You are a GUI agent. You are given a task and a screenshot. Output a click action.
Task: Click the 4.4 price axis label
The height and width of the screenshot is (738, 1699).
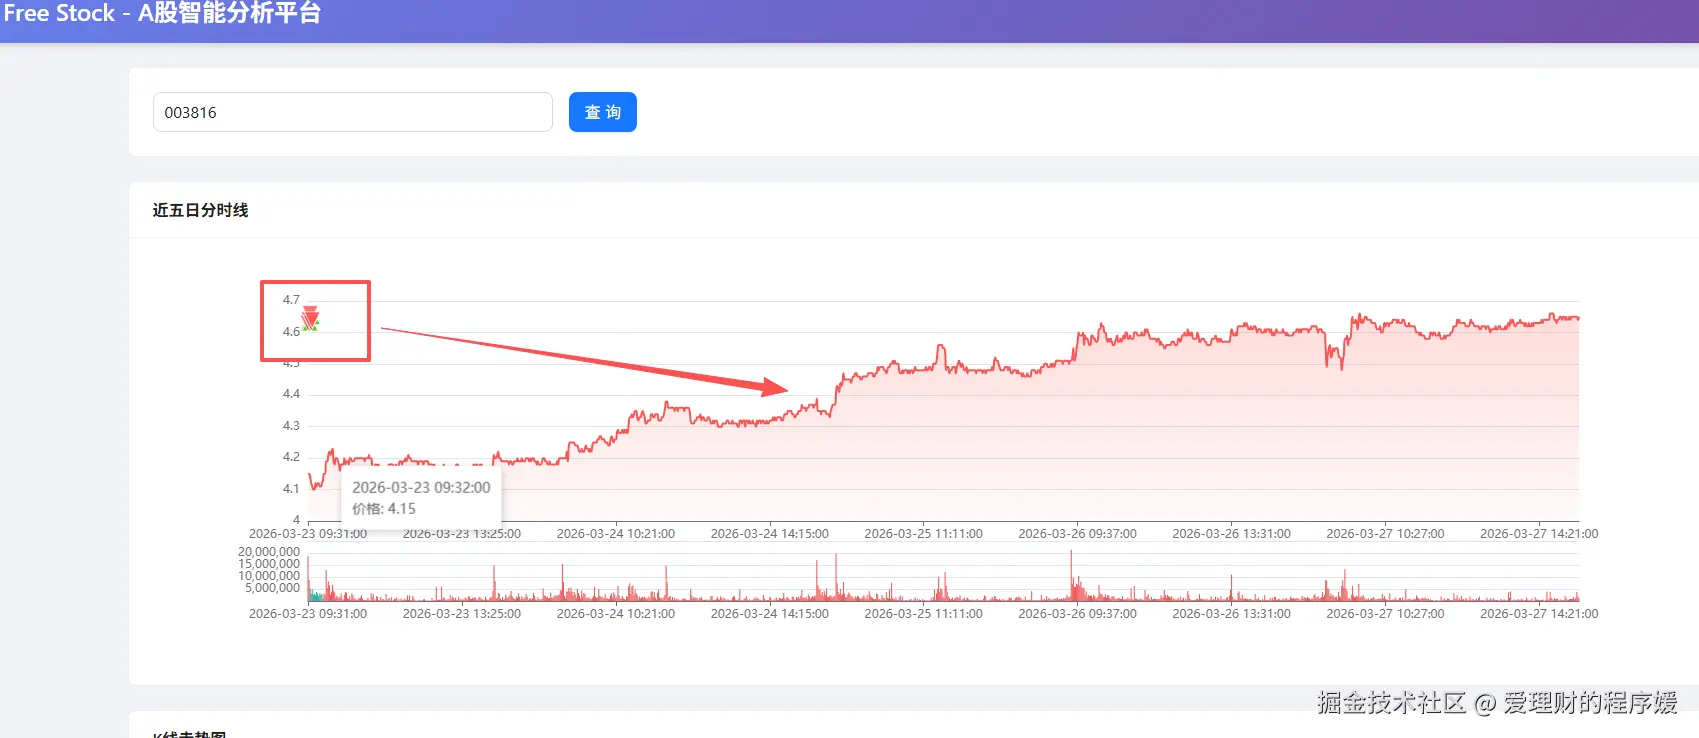[x=291, y=394]
